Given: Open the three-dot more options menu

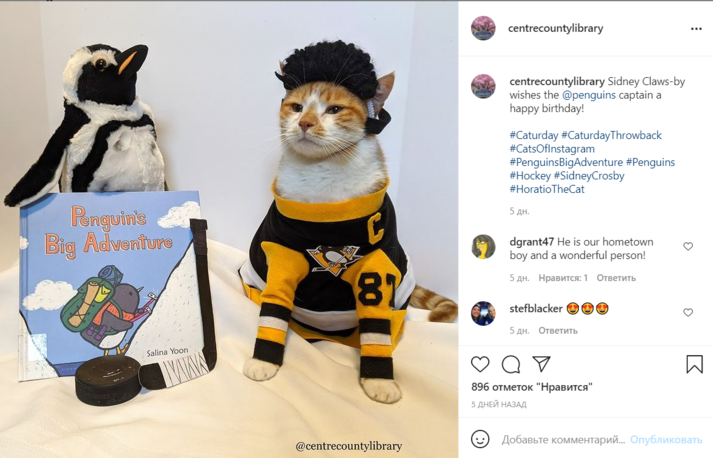Looking at the screenshot, I should click(696, 29).
